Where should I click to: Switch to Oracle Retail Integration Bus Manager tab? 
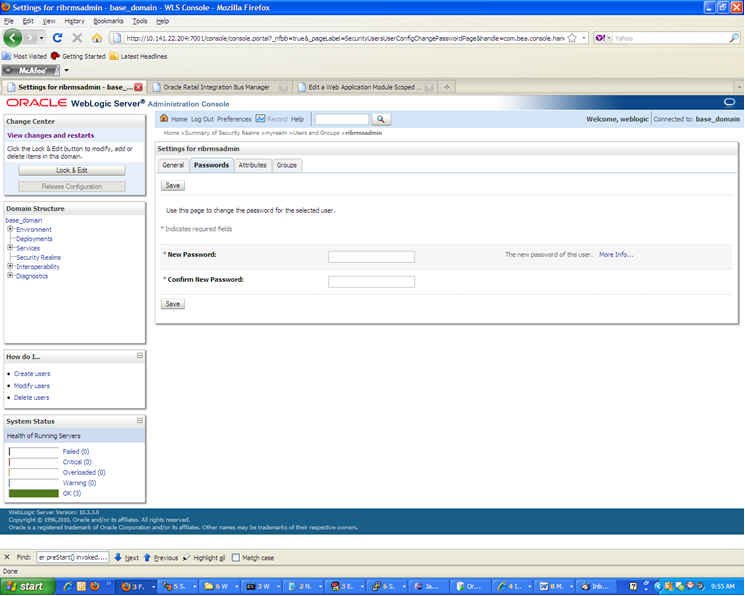[217, 87]
